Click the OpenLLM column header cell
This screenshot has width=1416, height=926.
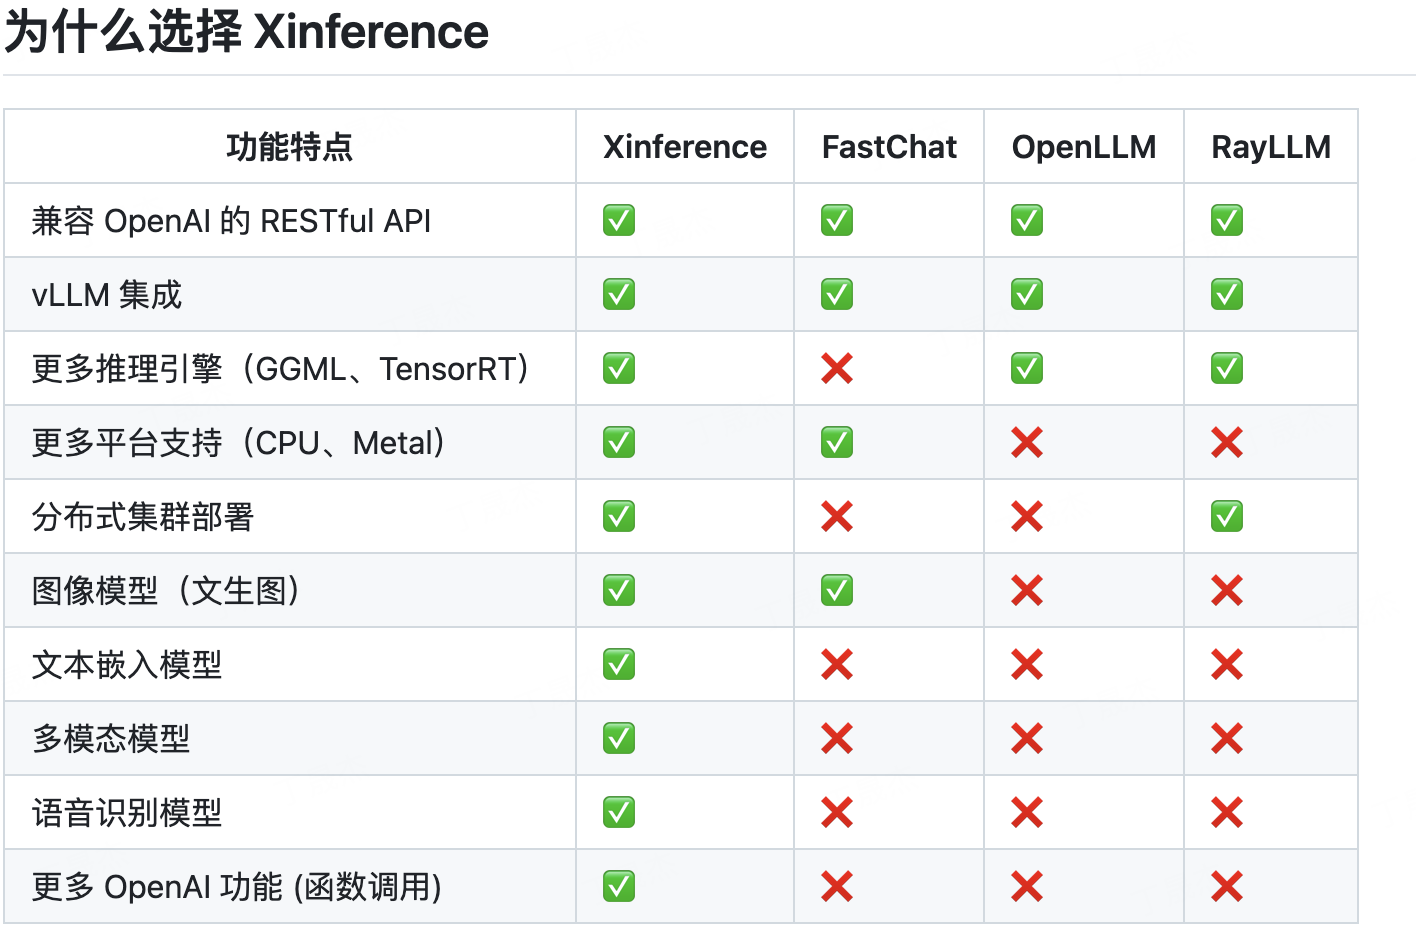tap(1083, 146)
